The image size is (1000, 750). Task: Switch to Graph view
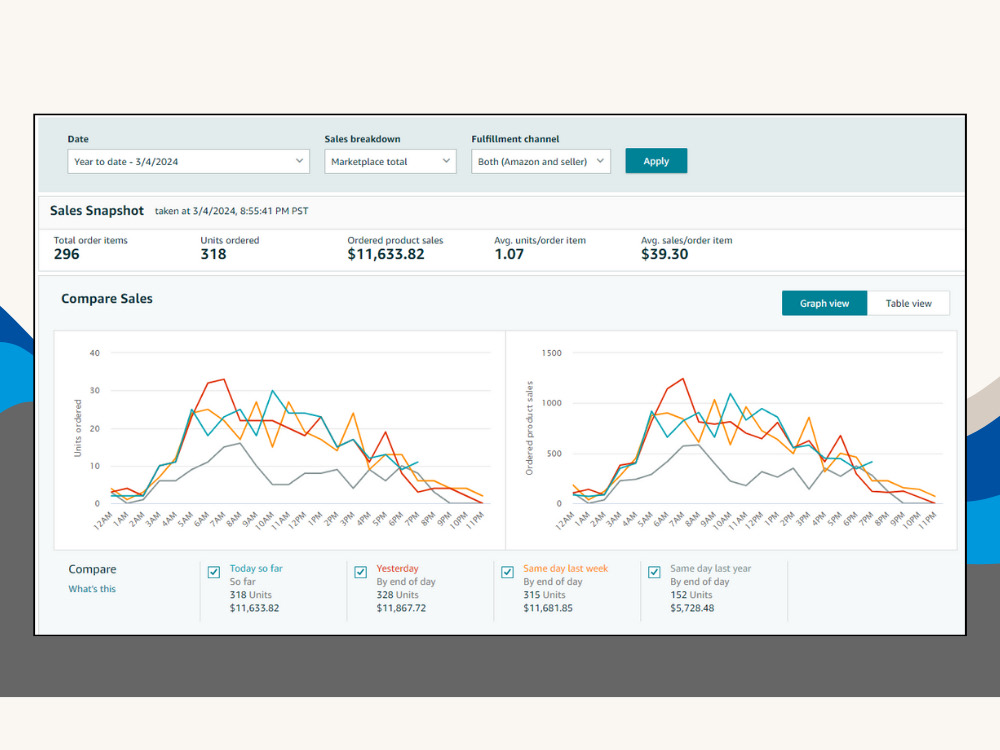pos(824,303)
